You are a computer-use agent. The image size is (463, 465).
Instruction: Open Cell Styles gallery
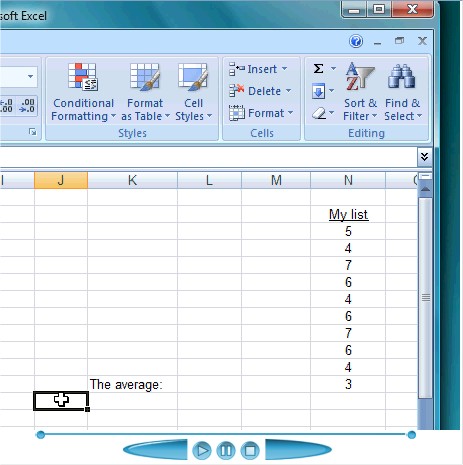tap(193, 92)
